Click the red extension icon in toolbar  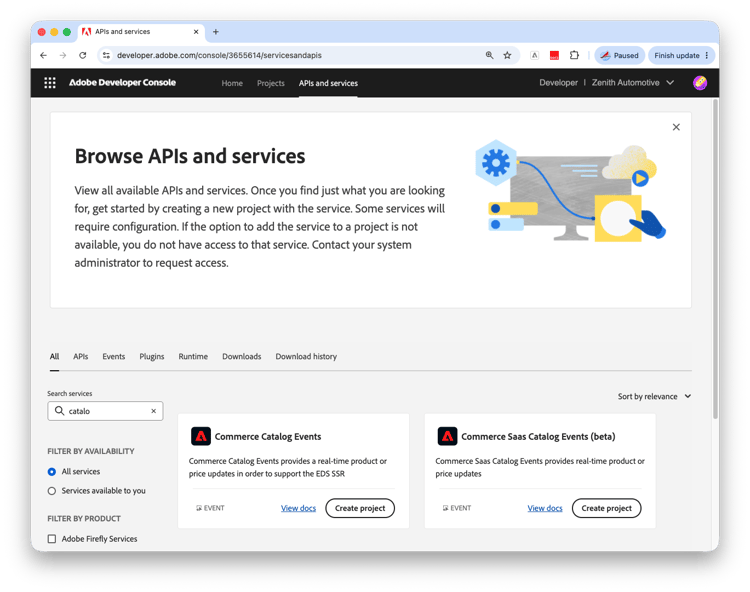point(554,55)
